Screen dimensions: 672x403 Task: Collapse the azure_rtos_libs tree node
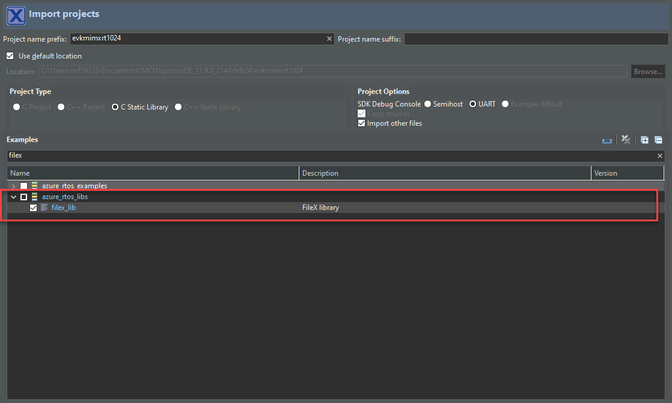pyautogui.click(x=13, y=197)
